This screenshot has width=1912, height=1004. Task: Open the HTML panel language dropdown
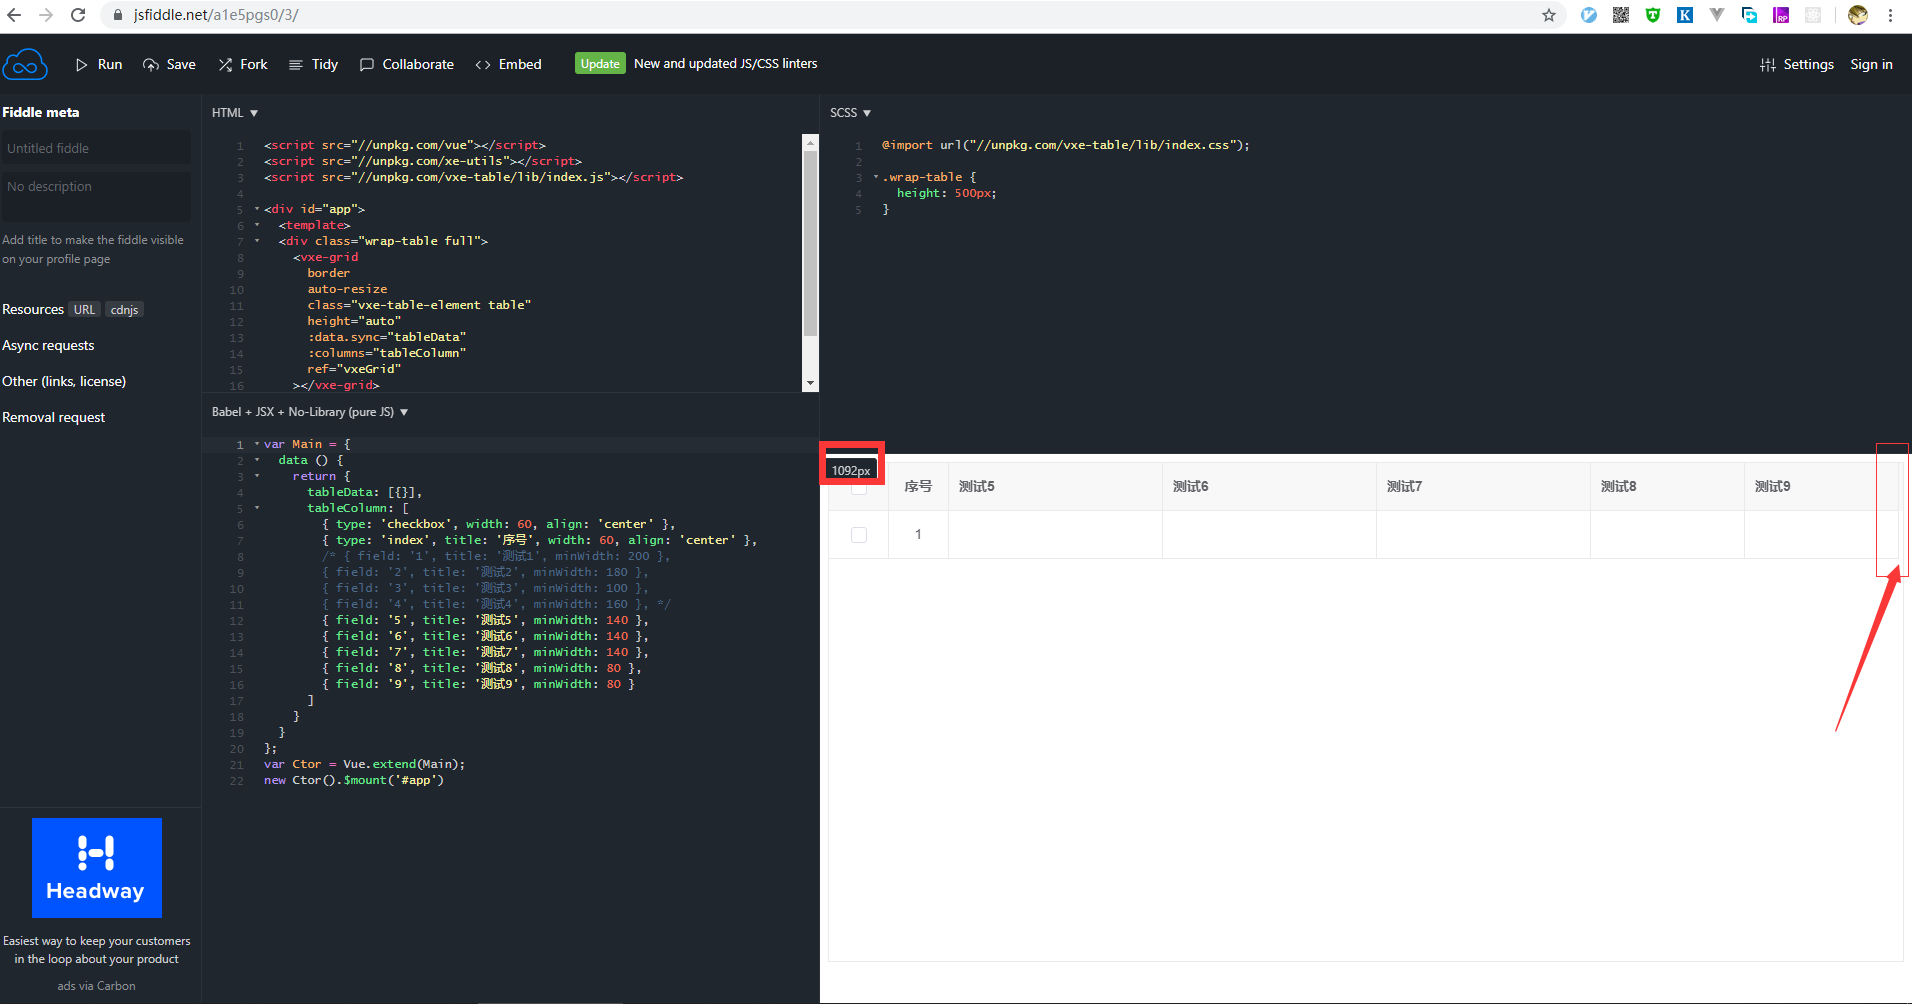(234, 112)
